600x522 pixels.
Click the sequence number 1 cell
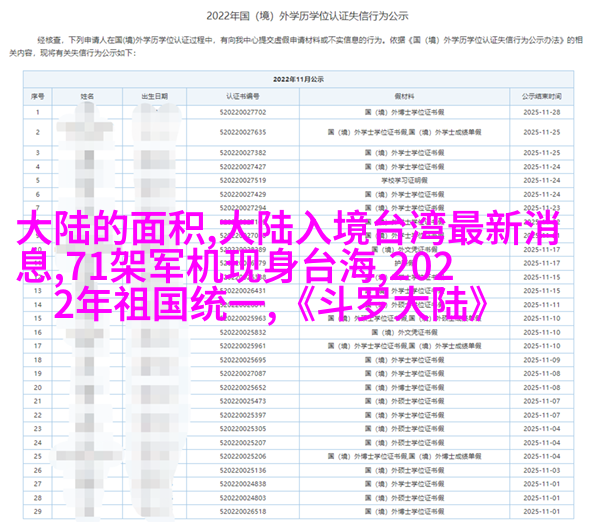tap(38, 112)
